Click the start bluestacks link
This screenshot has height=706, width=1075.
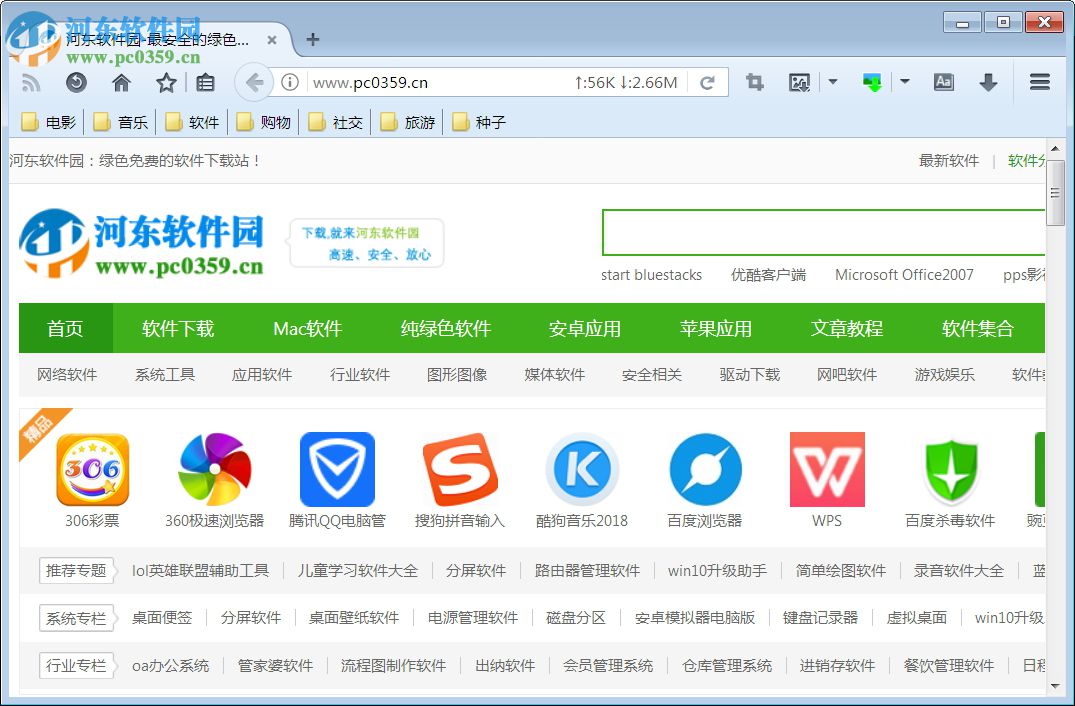651,275
